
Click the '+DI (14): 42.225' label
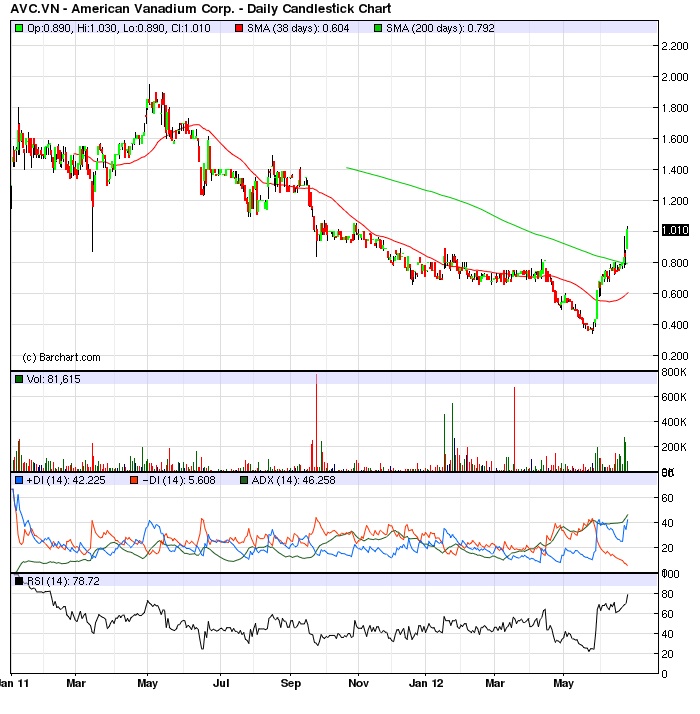click(x=66, y=480)
